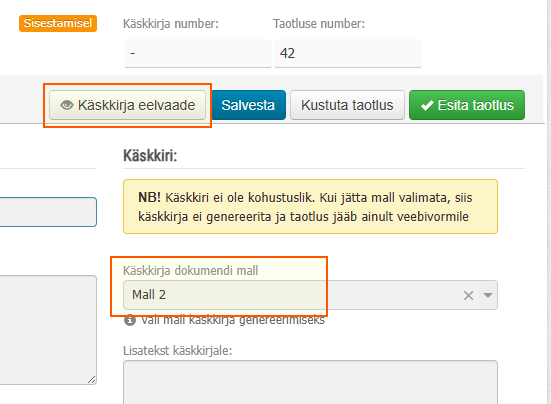Focus the Taotluse number field showing 42
The width and height of the screenshot is (551, 404).
point(348,53)
